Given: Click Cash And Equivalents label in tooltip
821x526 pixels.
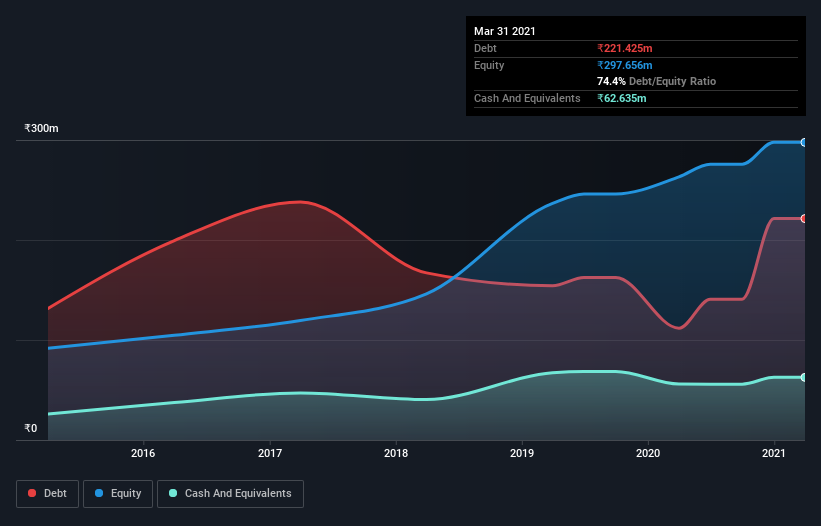Looking at the screenshot, I should coord(527,98).
